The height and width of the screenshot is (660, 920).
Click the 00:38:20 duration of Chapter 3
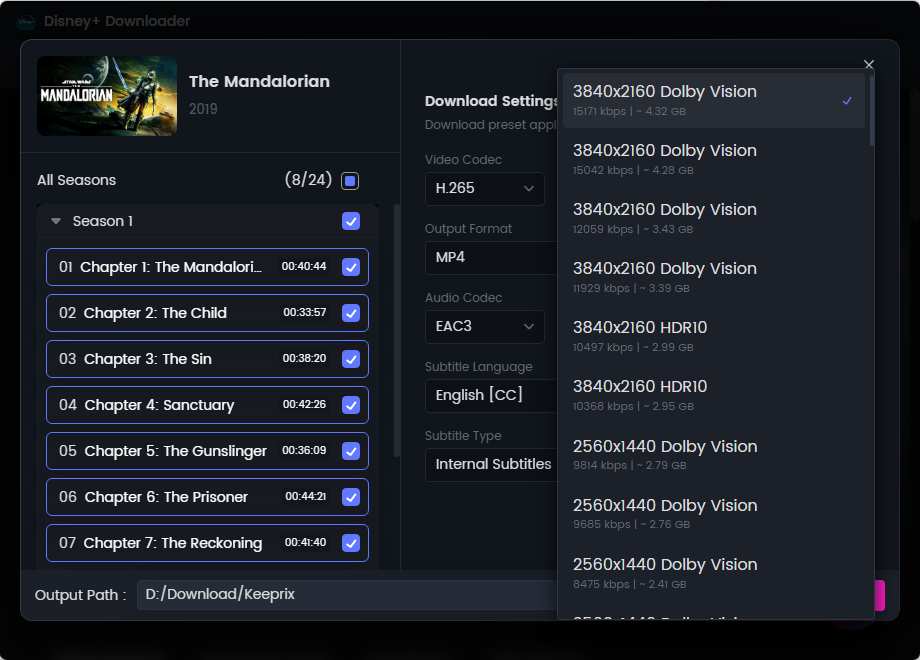pos(305,358)
